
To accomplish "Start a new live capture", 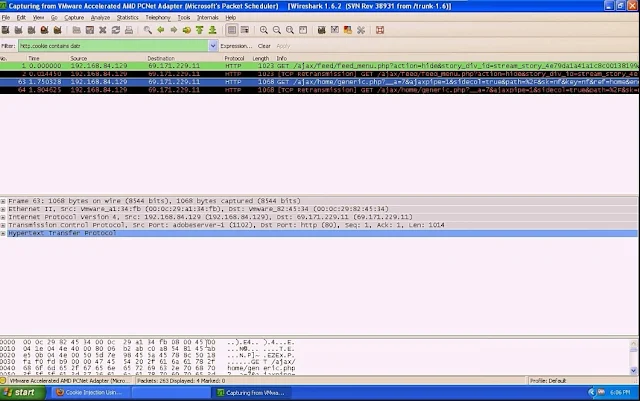I will (x=31, y=30).
